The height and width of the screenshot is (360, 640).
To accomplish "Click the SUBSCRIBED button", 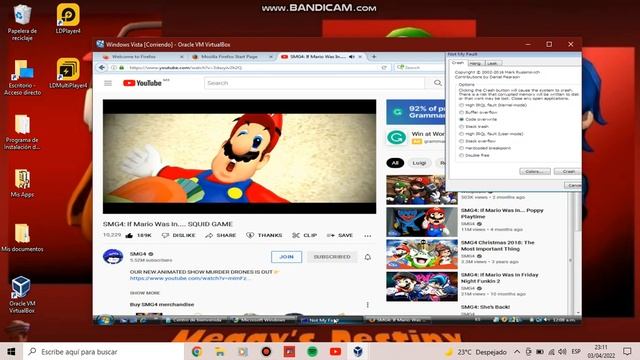I will pyautogui.click(x=332, y=257).
